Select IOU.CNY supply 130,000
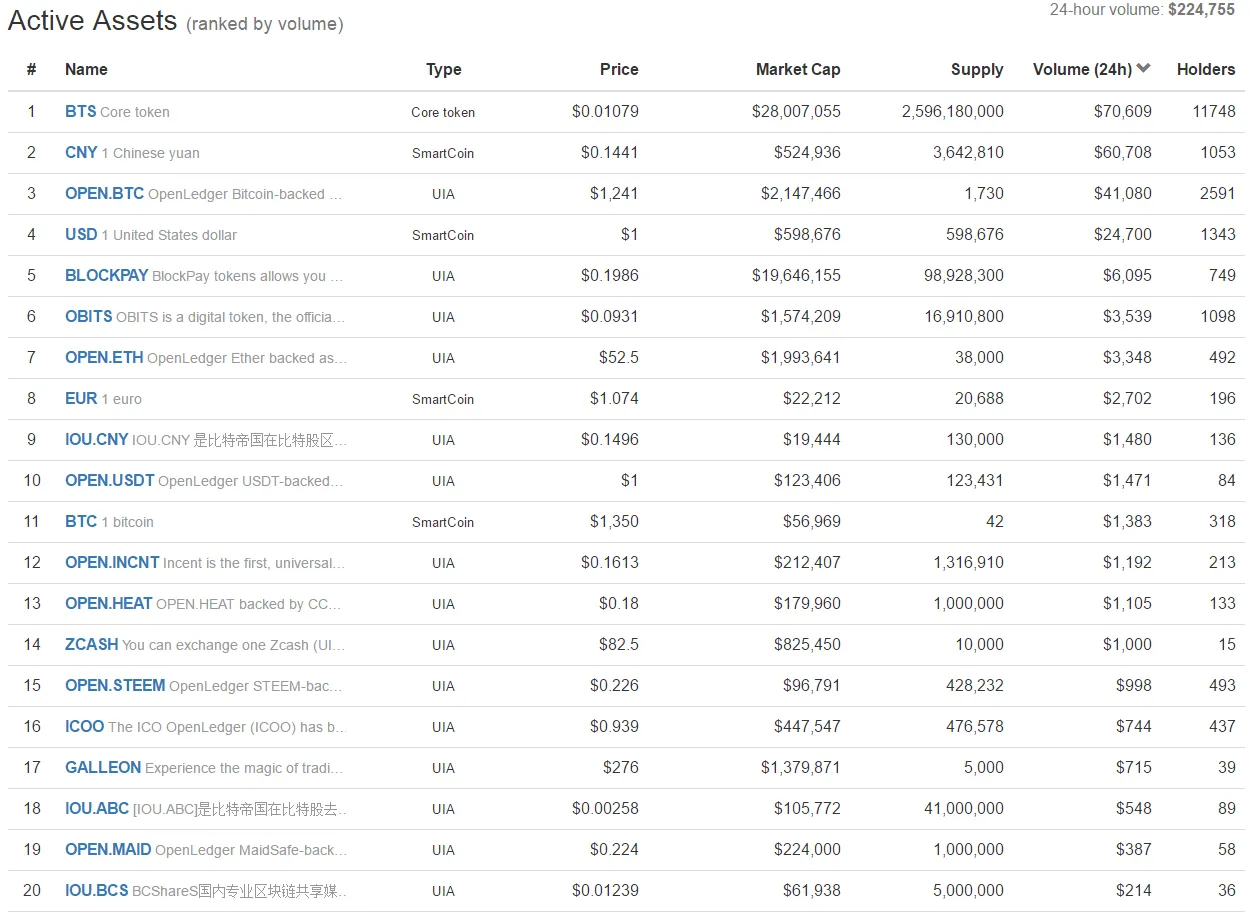This screenshot has width=1257, height=915. click(x=974, y=440)
